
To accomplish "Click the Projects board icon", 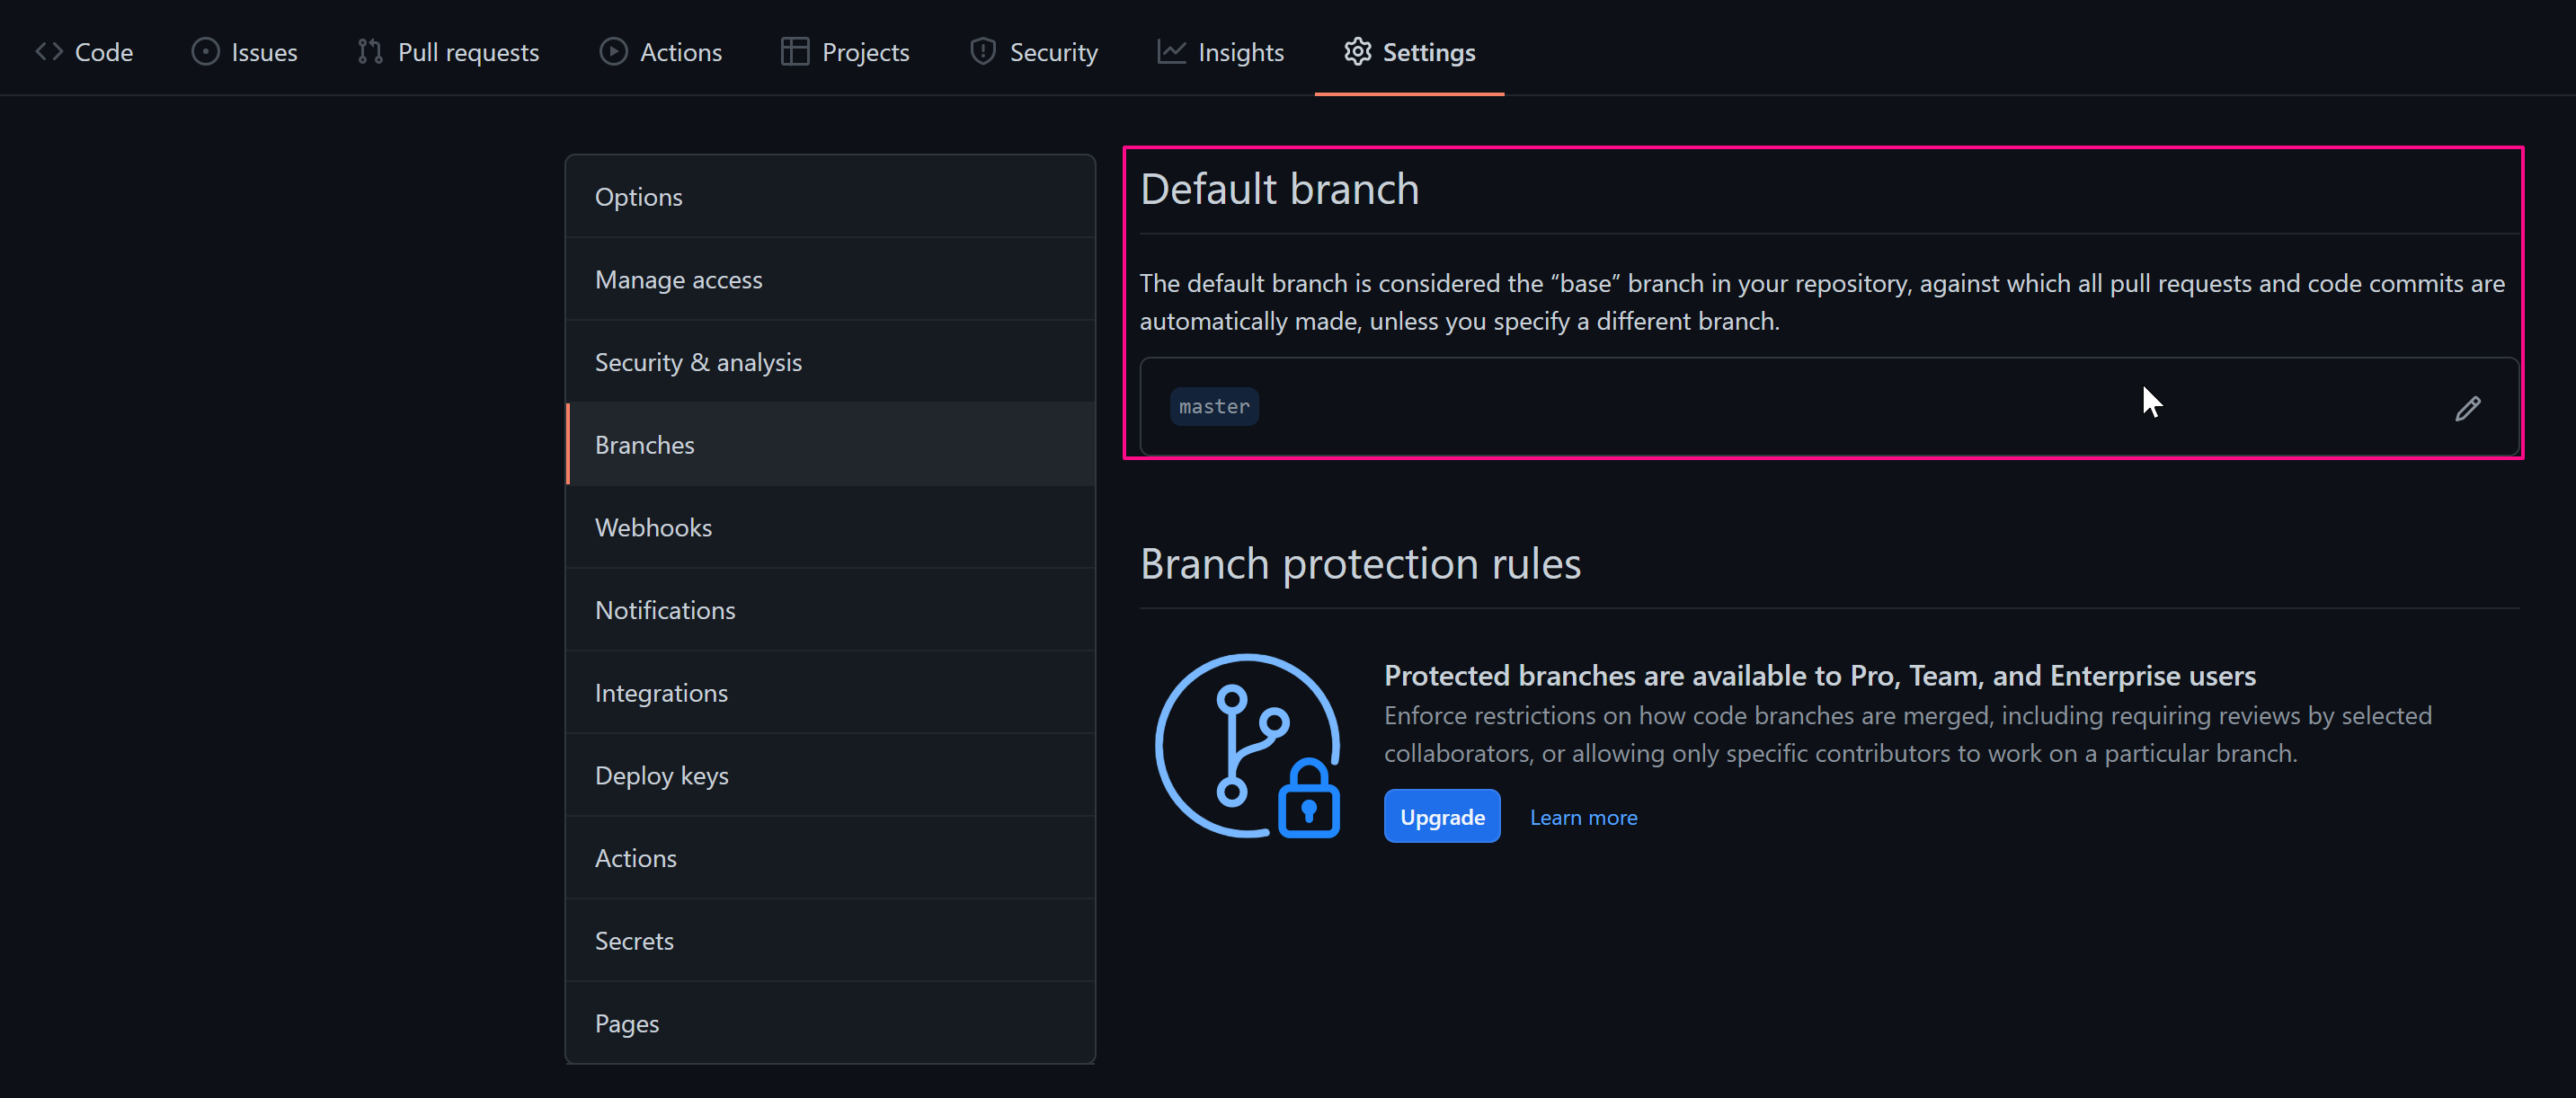I will pos(795,52).
